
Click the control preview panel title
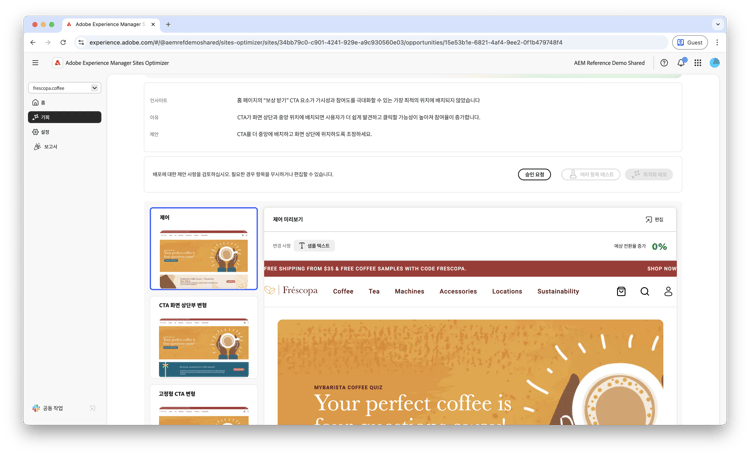[288, 220]
